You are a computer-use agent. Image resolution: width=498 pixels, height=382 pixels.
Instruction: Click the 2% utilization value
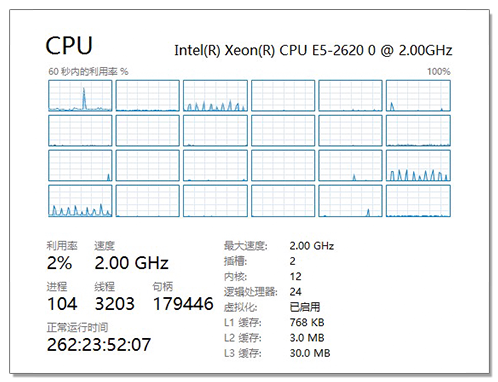[59, 263]
